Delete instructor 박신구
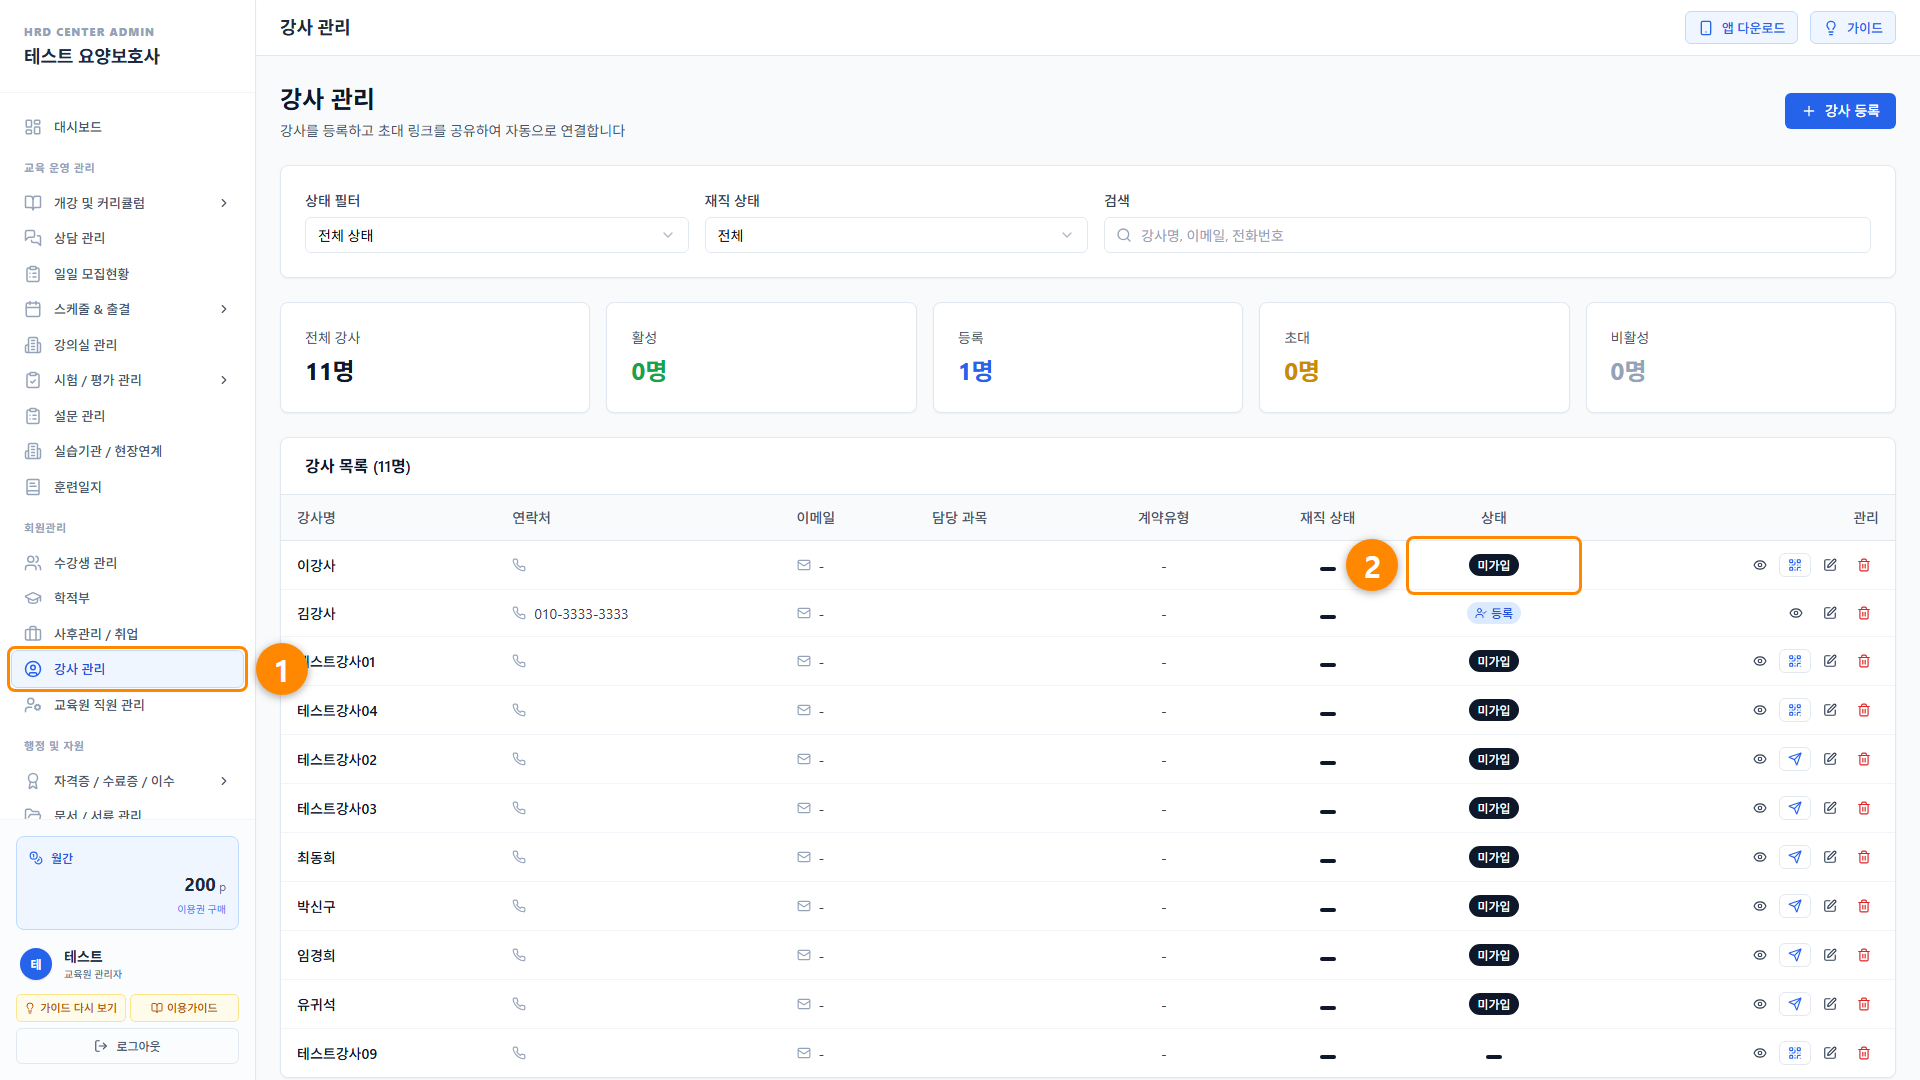Image resolution: width=1920 pixels, height=1080 pixels. click(x=1864, y=906)
